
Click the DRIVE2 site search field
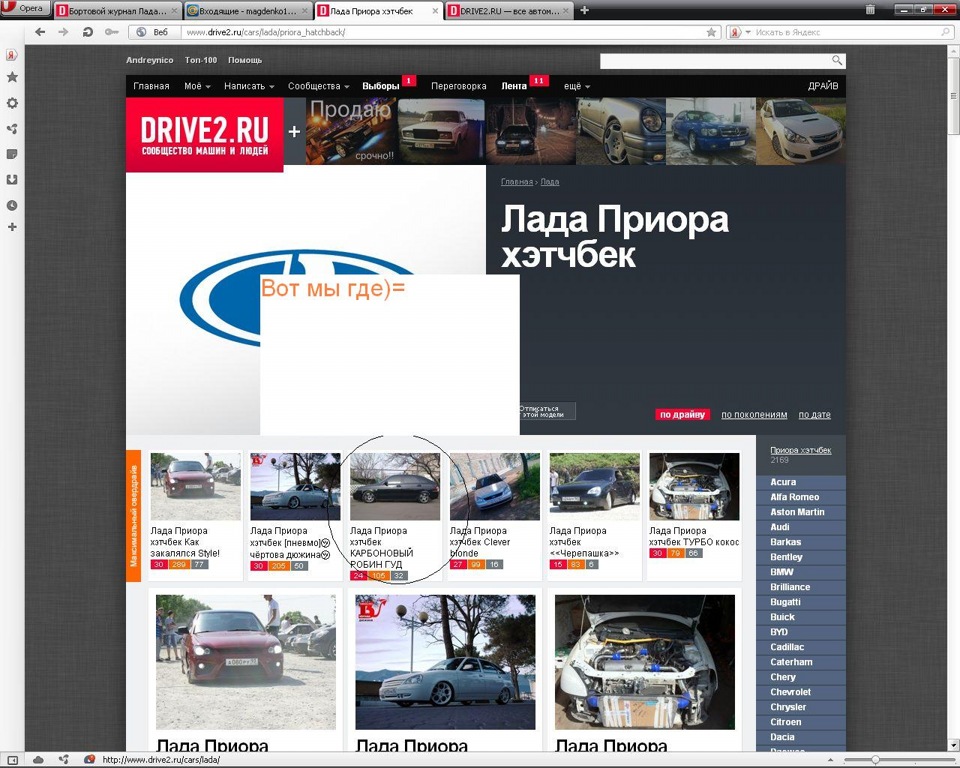(715, 61)
